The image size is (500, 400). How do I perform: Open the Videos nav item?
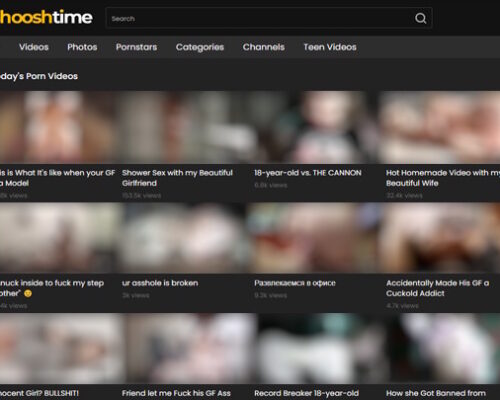pyautogui.click(x=34, y=47)
